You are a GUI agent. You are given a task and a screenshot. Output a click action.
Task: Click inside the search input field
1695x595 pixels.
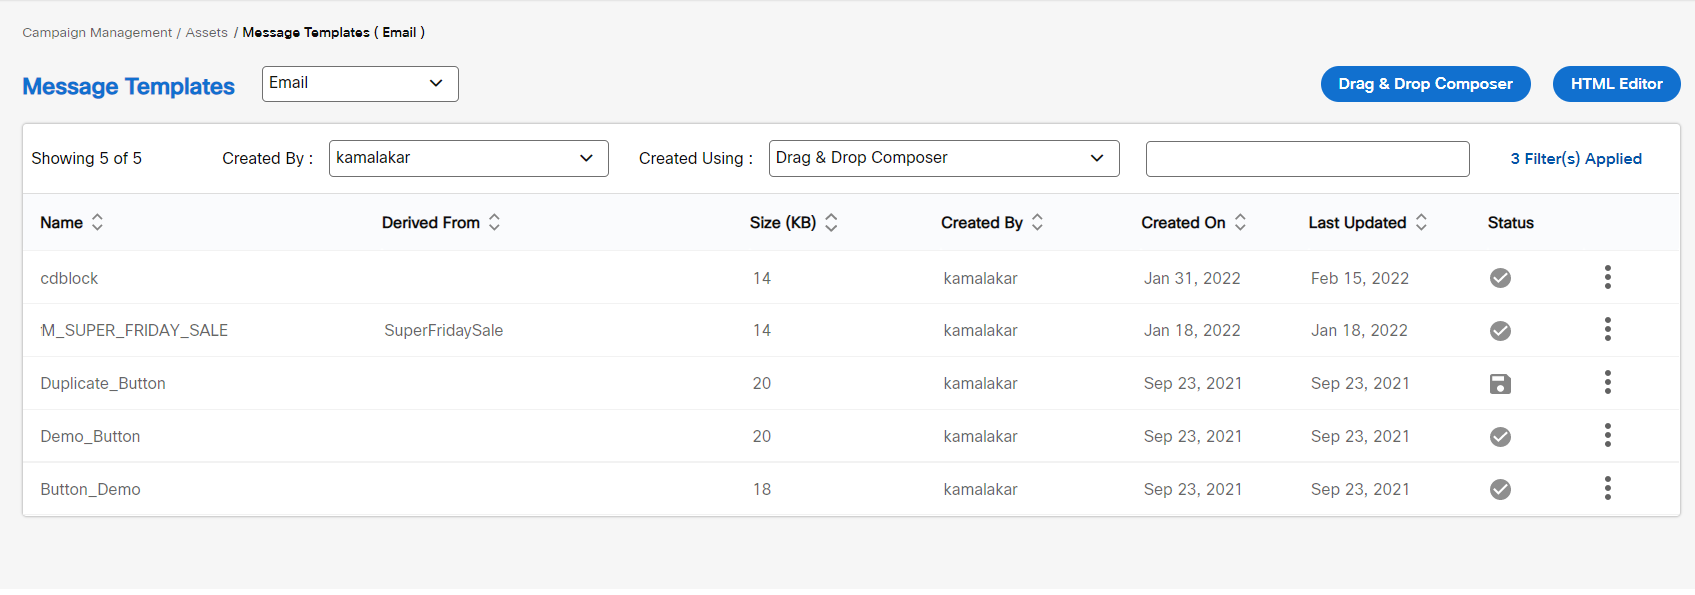pyautogui.click(x=1307, y=158)
